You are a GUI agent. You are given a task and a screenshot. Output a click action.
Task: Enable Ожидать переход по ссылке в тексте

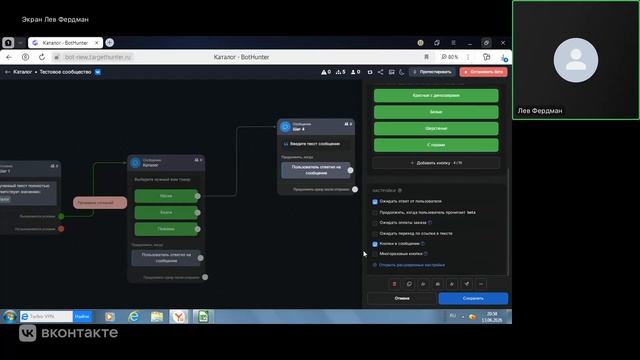click(x=375, y=233)
